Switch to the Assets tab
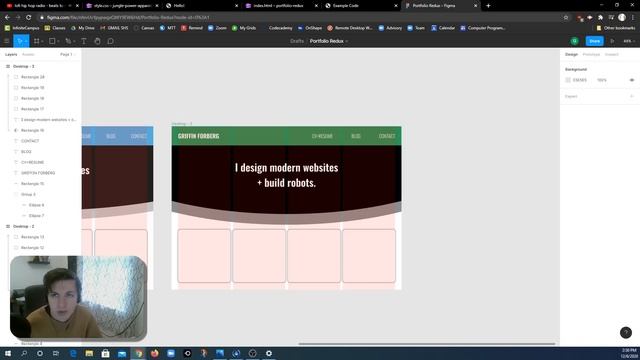The width and height of the screenshot is (640, 360). point(28,54)
